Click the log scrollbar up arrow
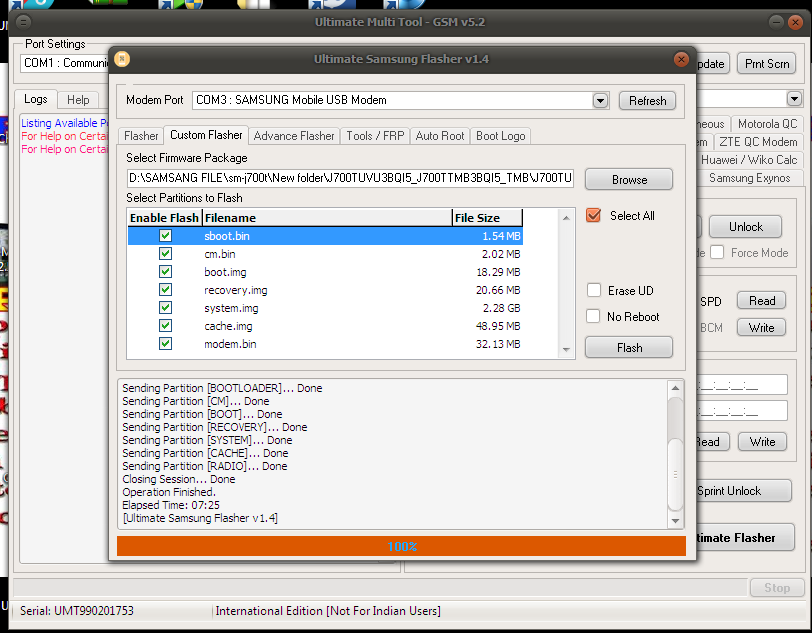 coord(675,387)
